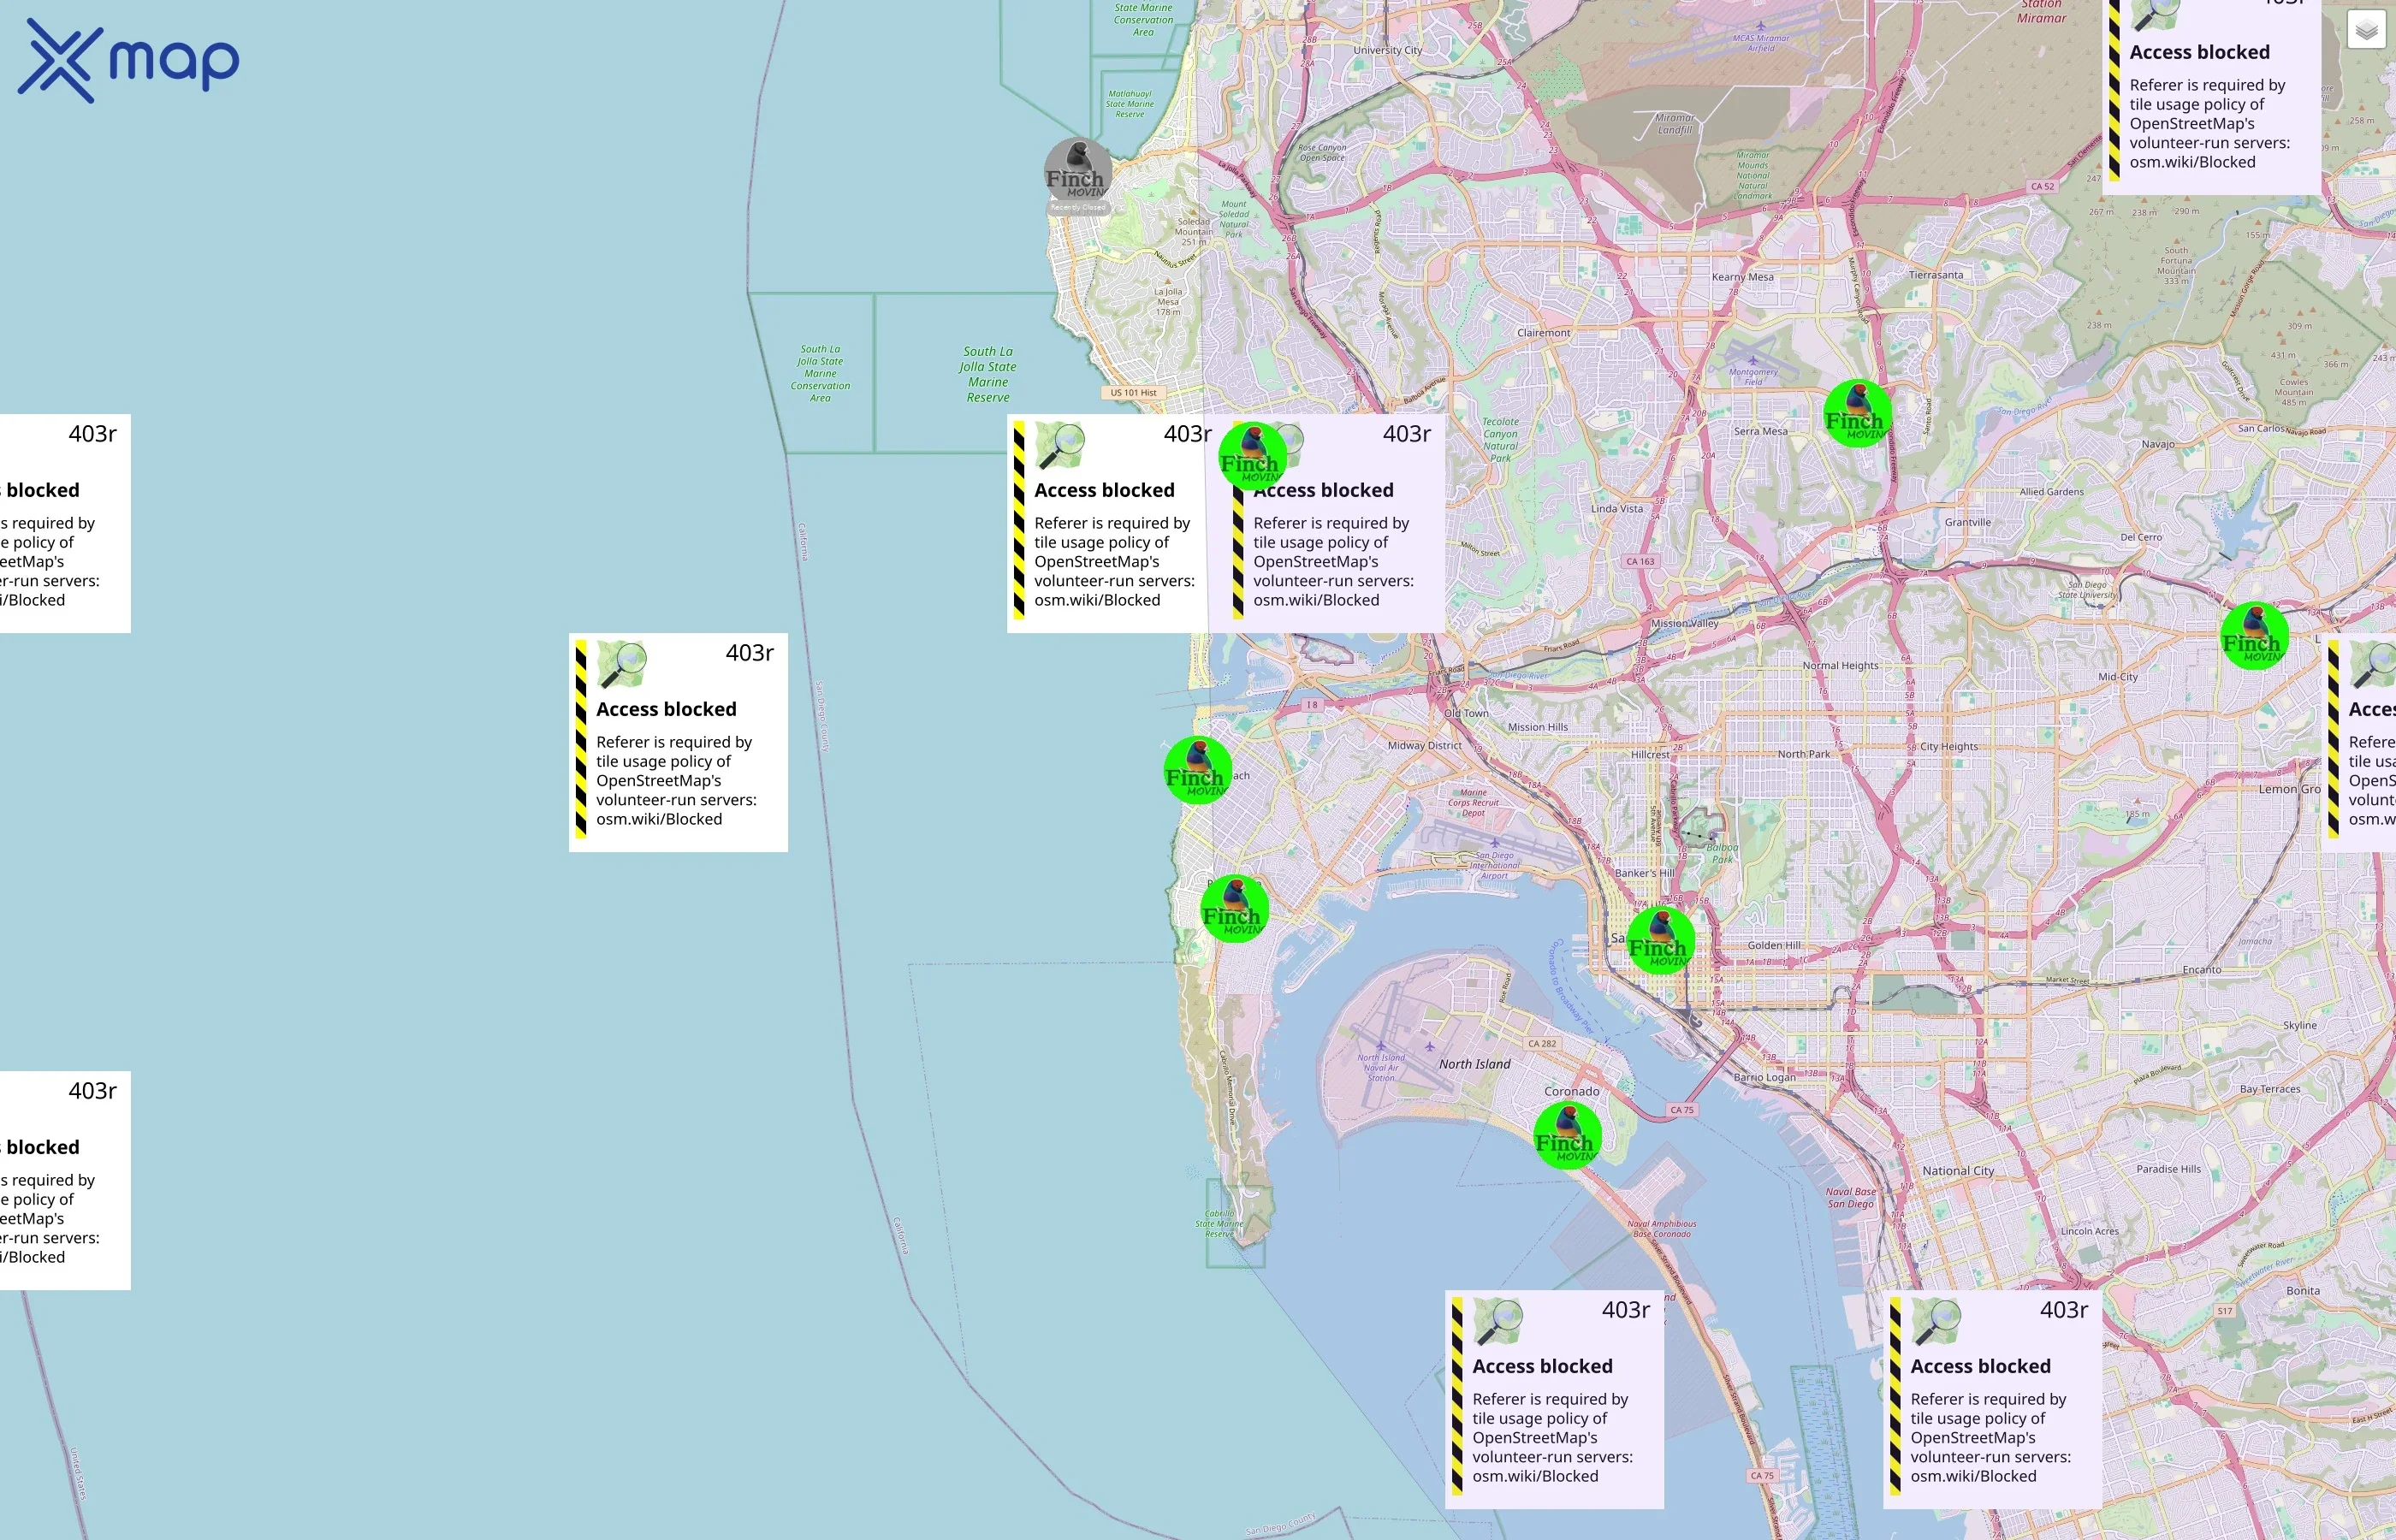Click the Clairemont map label
2396x1540 pixels.
[1543, 333]
